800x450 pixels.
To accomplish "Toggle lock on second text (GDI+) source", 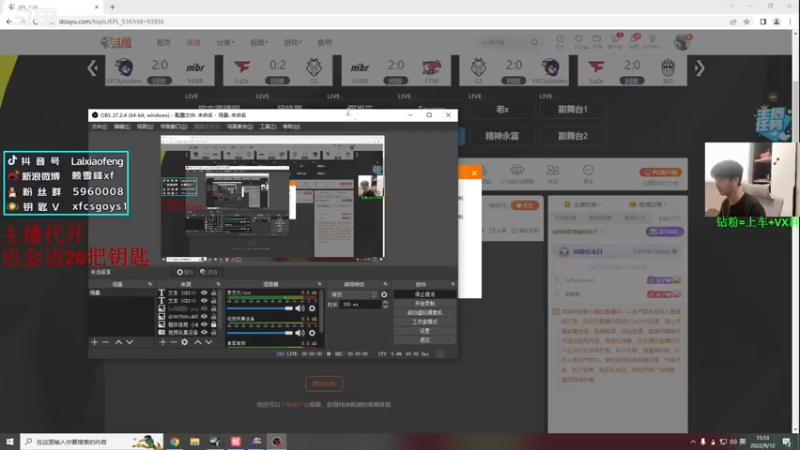I will click(x=214, y=301).
